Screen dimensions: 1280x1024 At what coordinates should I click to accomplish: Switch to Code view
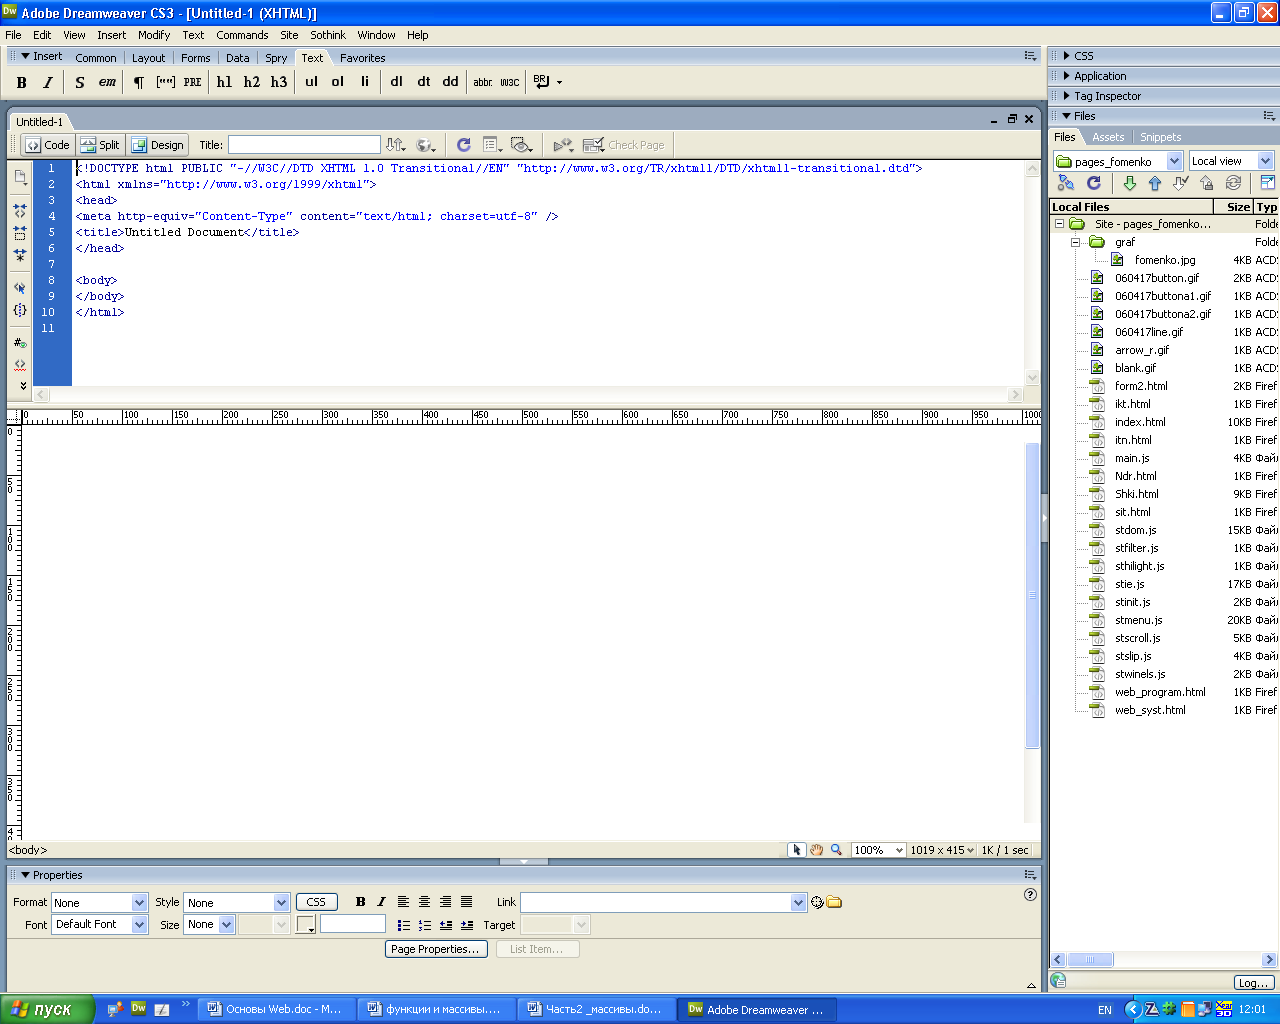tap(48, 145)
